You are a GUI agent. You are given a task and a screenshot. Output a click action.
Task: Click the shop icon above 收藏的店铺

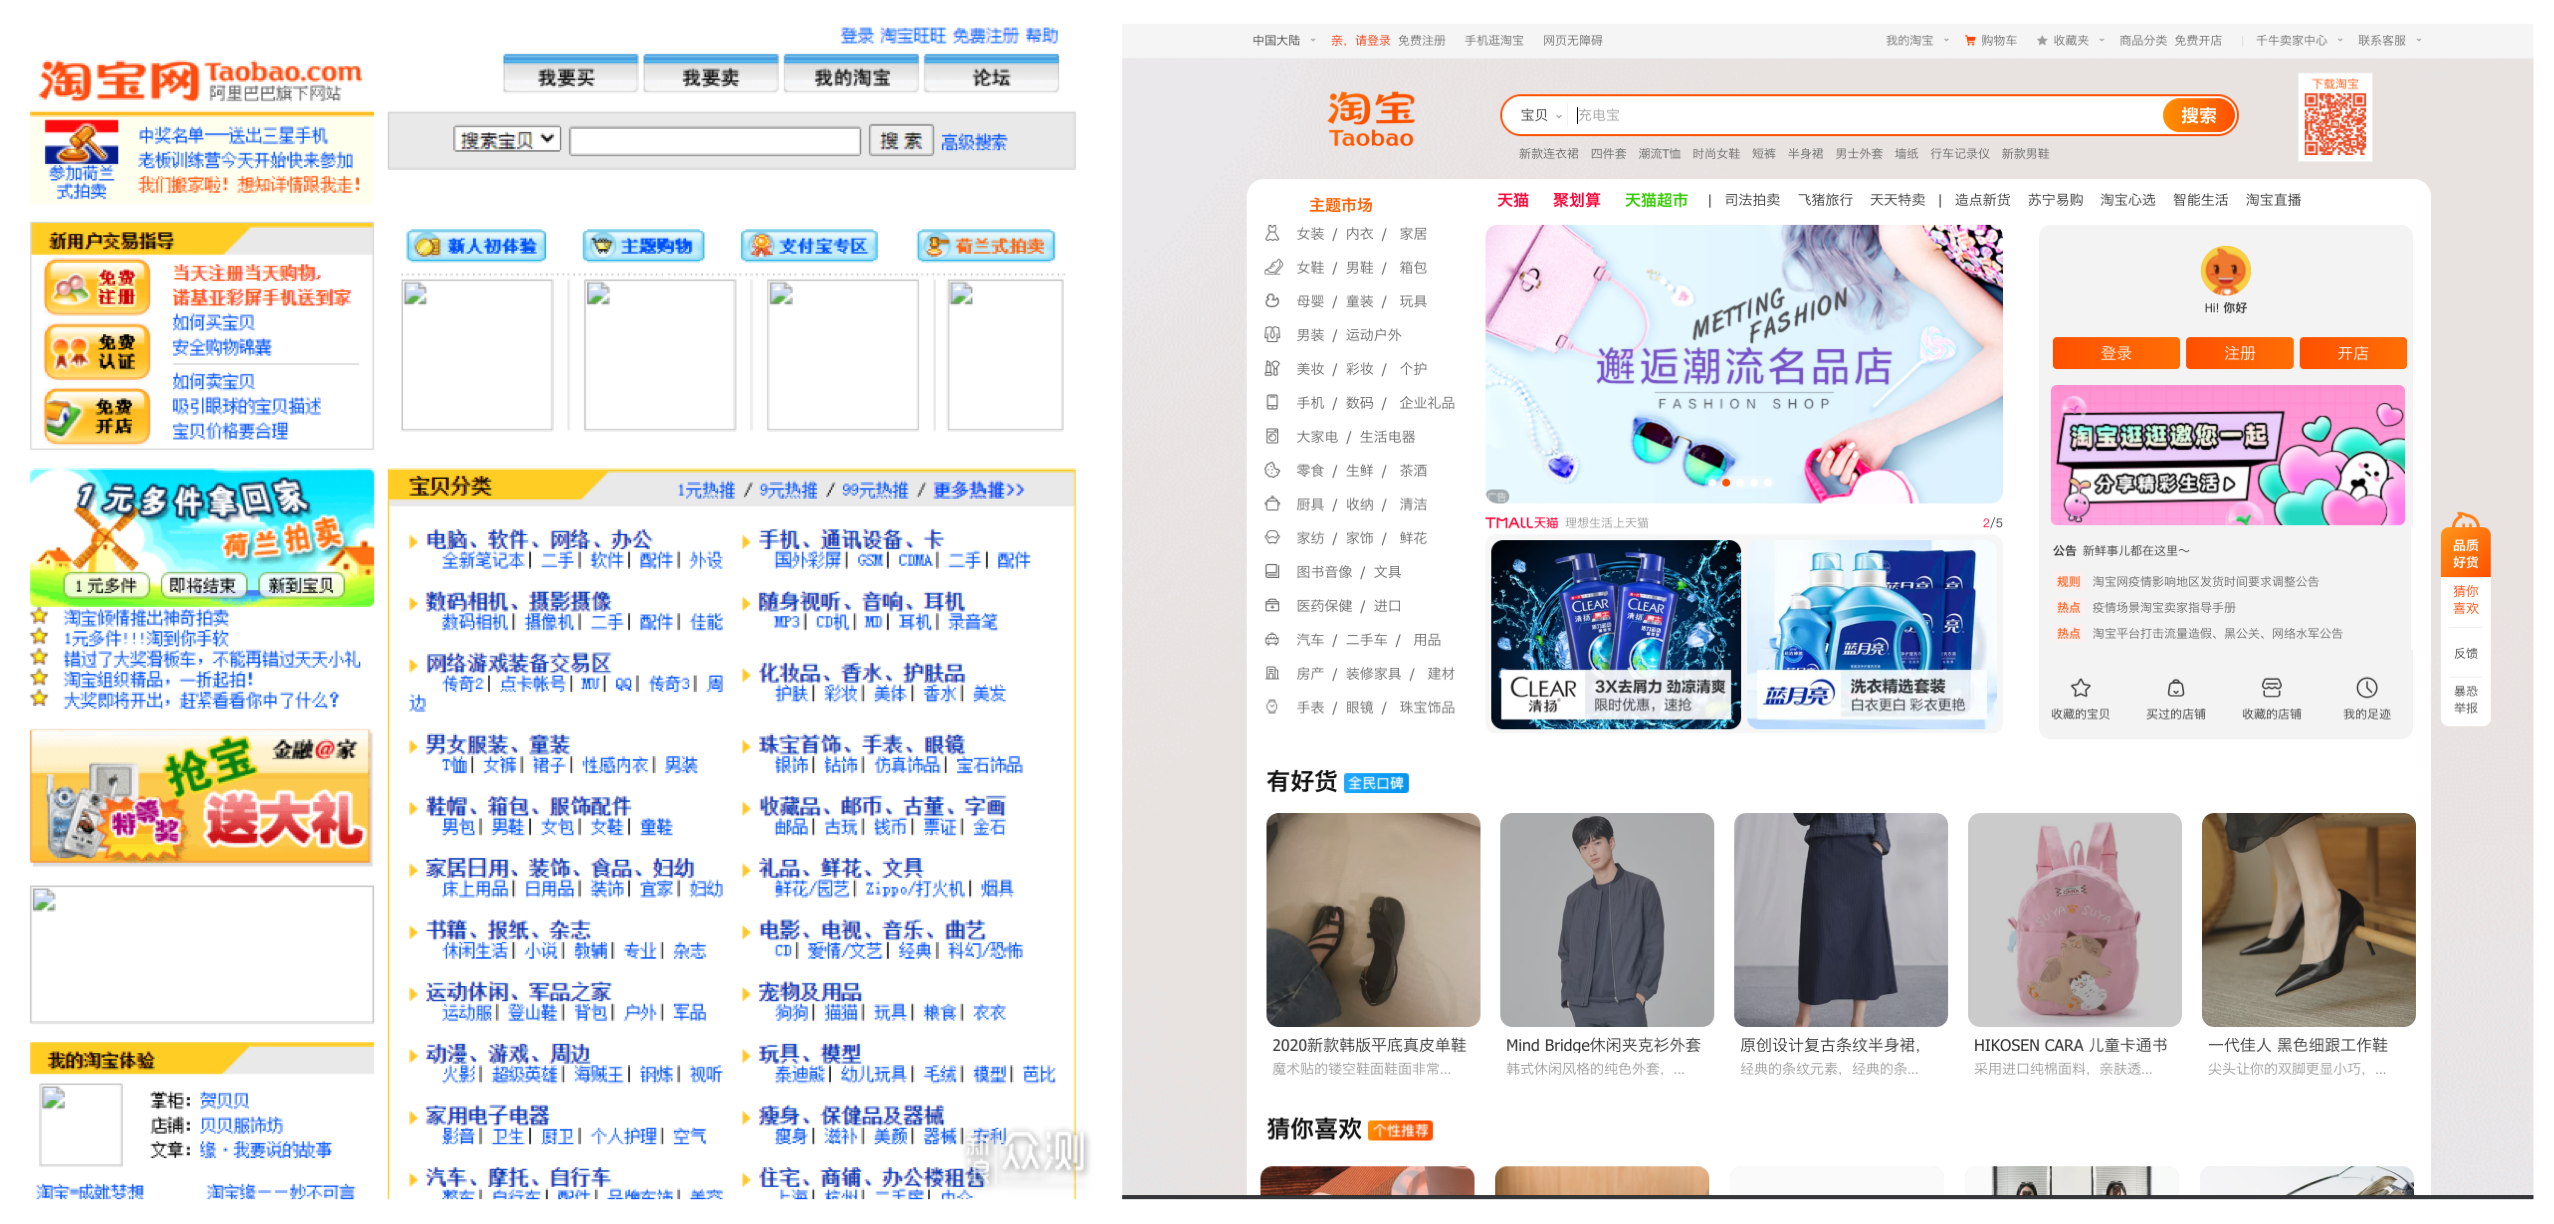tap(2271, 688)
